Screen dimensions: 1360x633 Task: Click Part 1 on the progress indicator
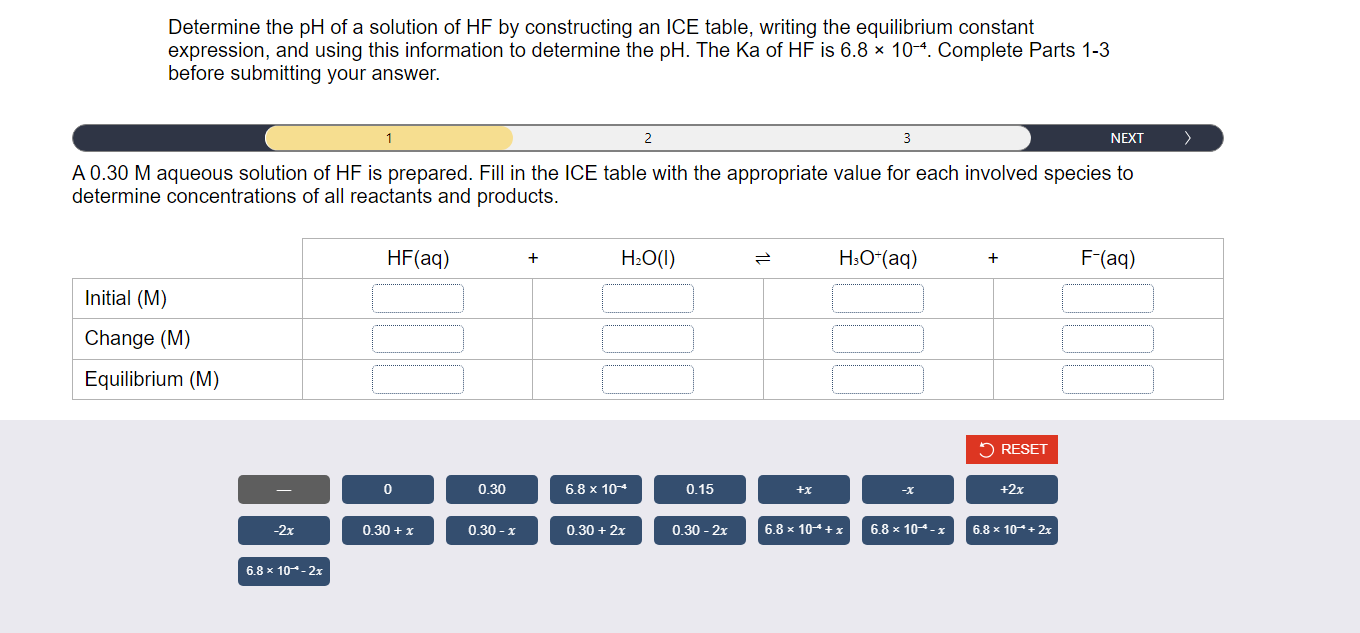388,138
